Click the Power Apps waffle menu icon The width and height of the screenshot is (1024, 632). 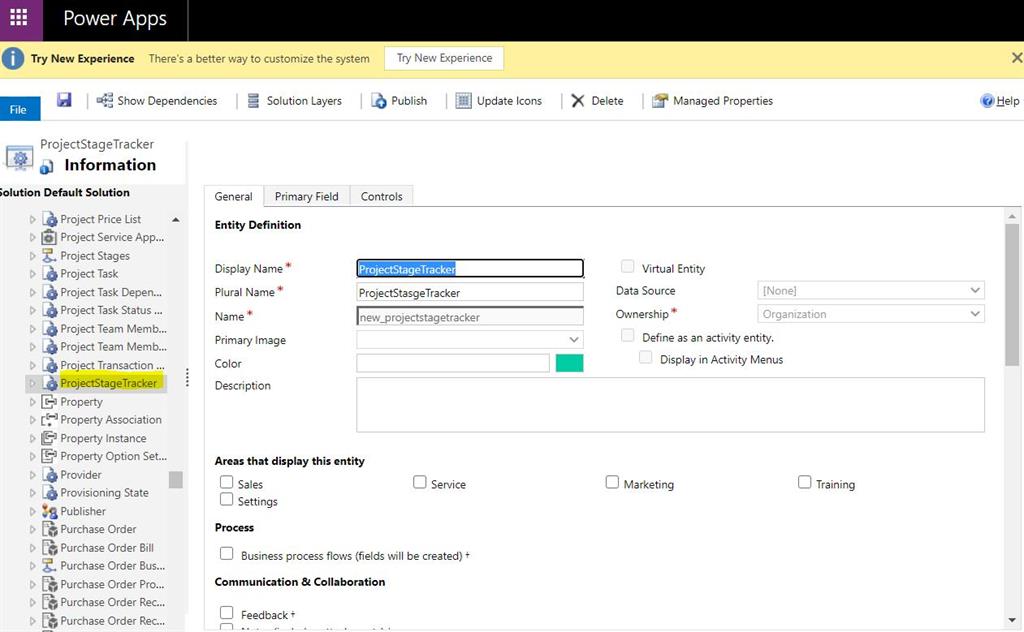click(20, 18)
